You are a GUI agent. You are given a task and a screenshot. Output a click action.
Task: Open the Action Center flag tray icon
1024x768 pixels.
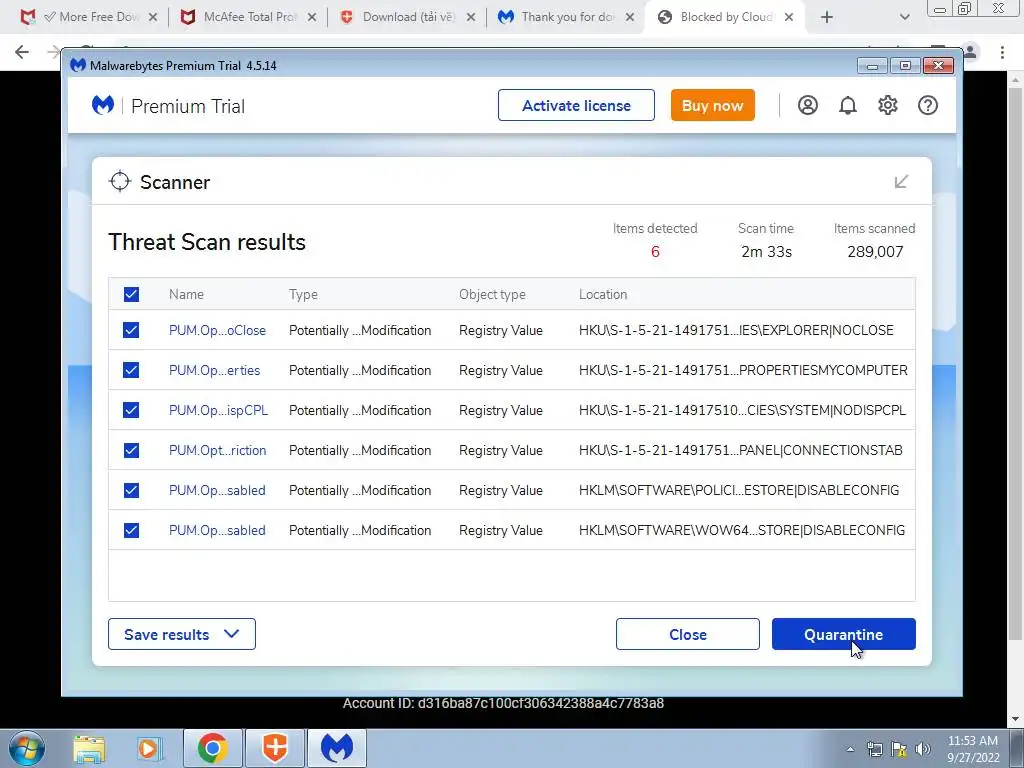899,749
